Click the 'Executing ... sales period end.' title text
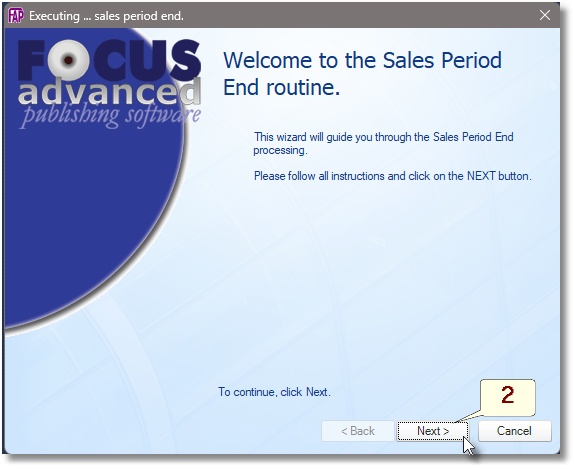Viewport: 574px width, 469px height. 106,16
